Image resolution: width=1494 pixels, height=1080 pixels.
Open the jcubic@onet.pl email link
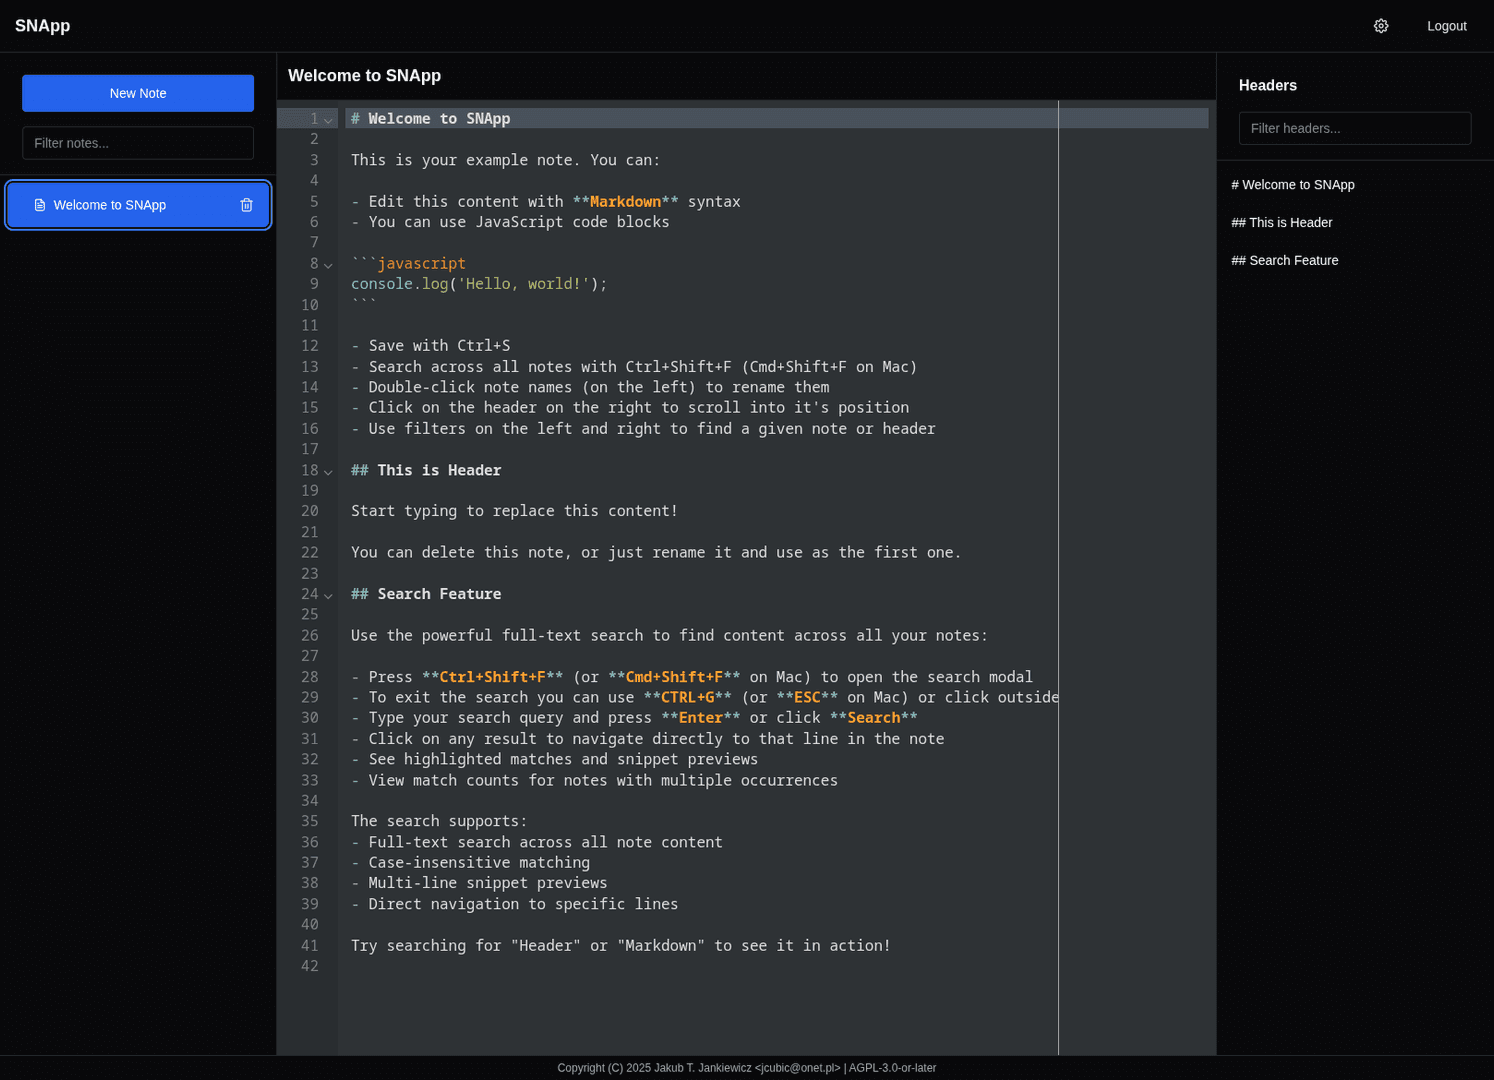point(799,1067)
